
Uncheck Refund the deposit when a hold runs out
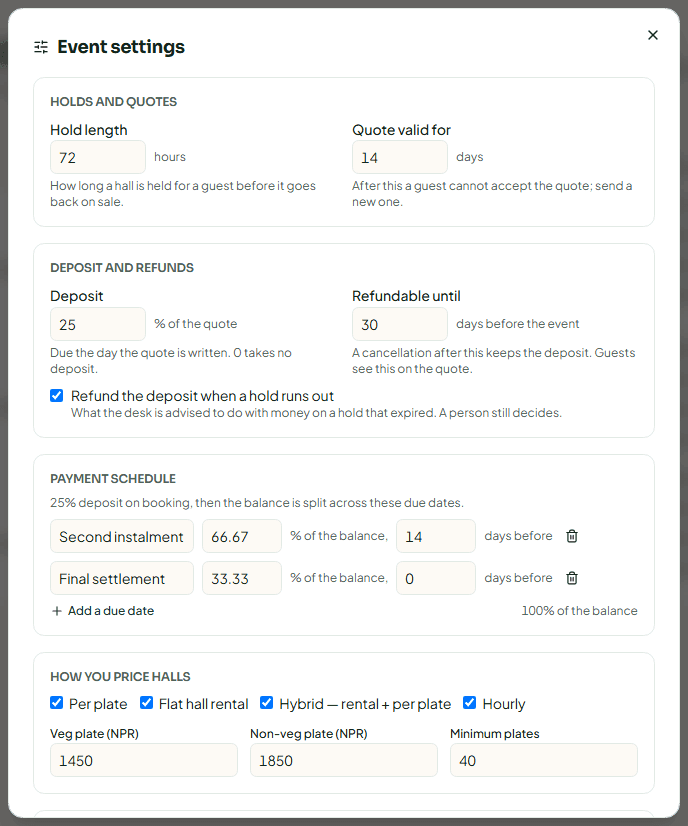click(56, 396)
